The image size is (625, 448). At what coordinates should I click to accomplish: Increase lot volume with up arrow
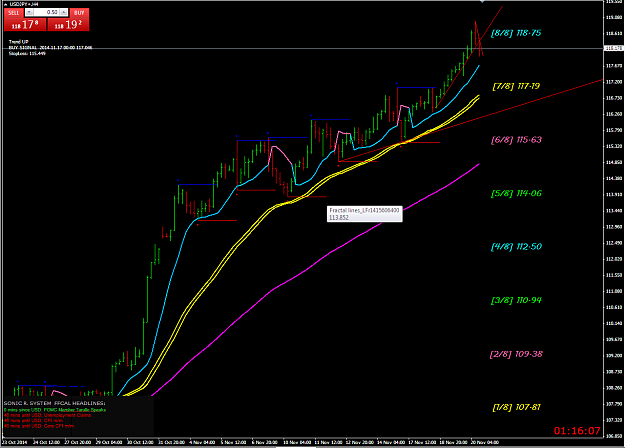coord(63,12)
